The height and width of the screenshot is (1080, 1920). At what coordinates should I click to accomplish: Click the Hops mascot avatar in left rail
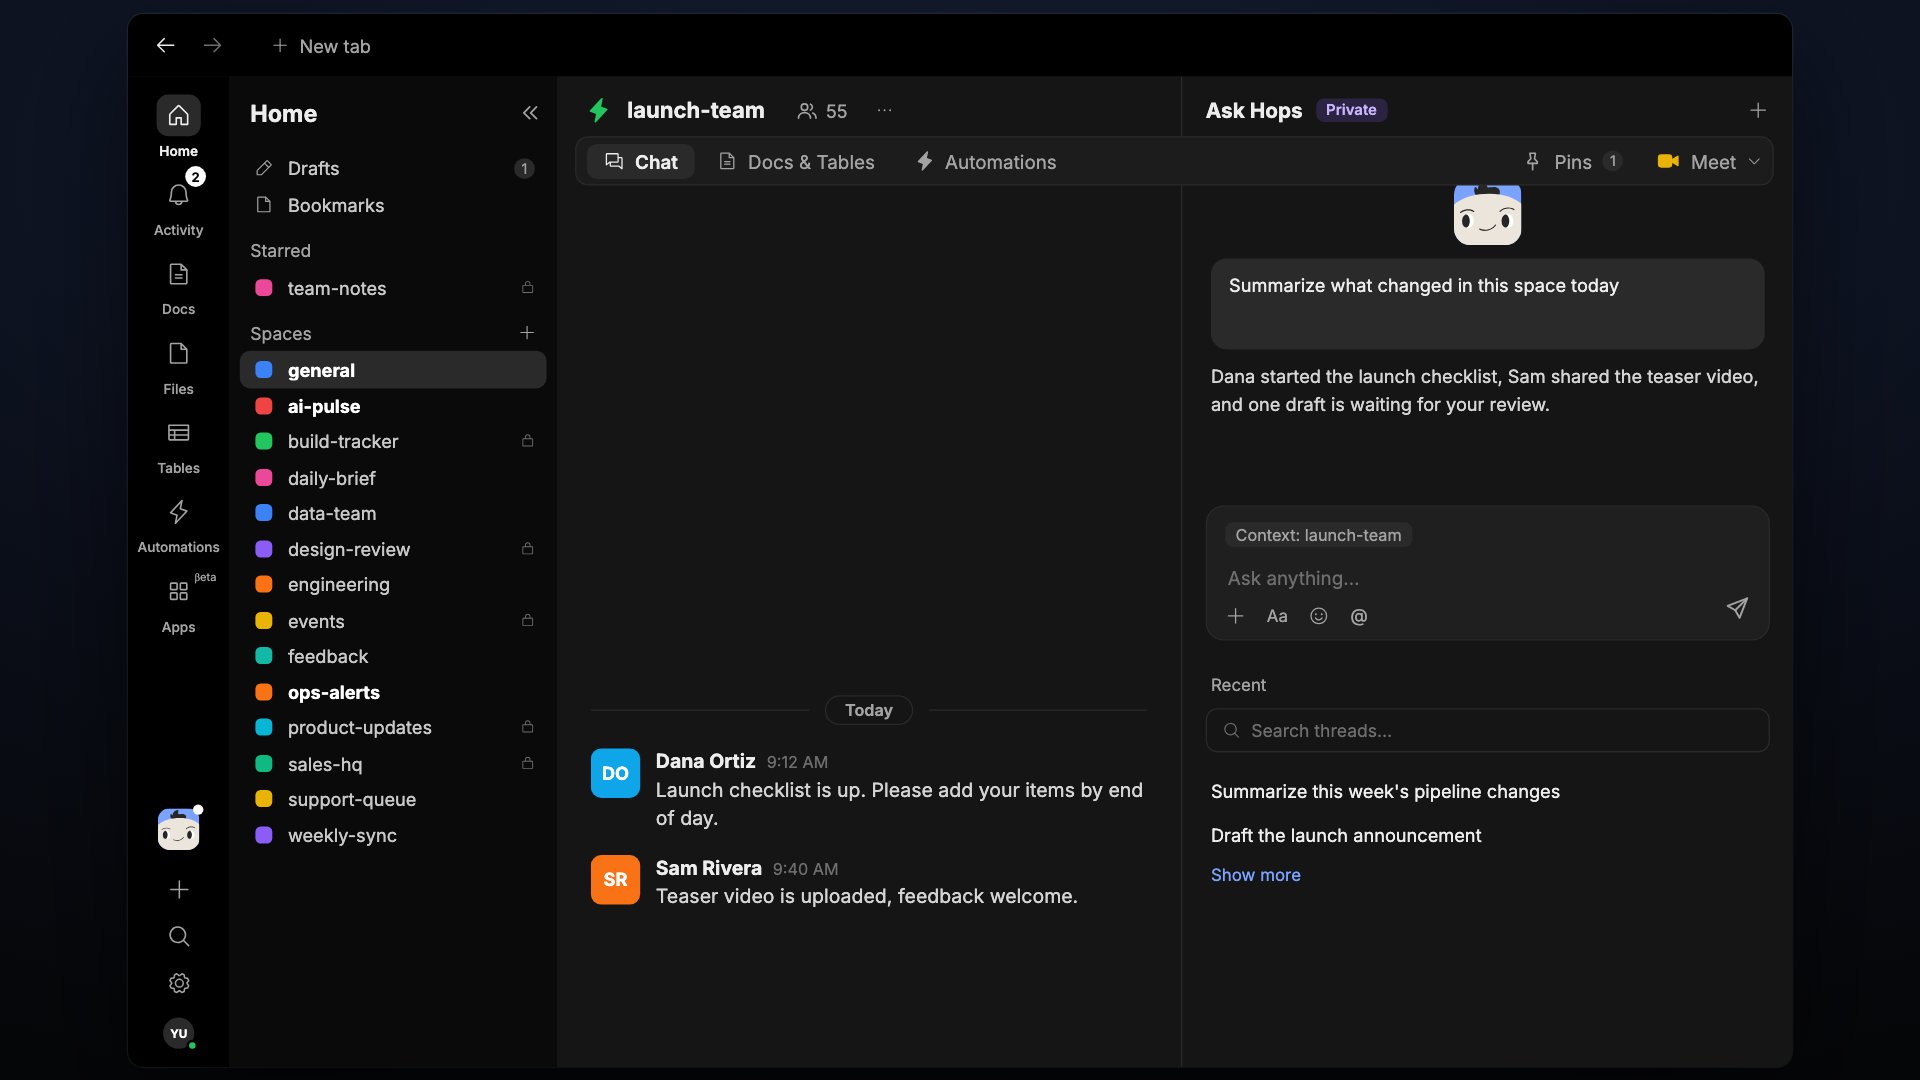179,829
